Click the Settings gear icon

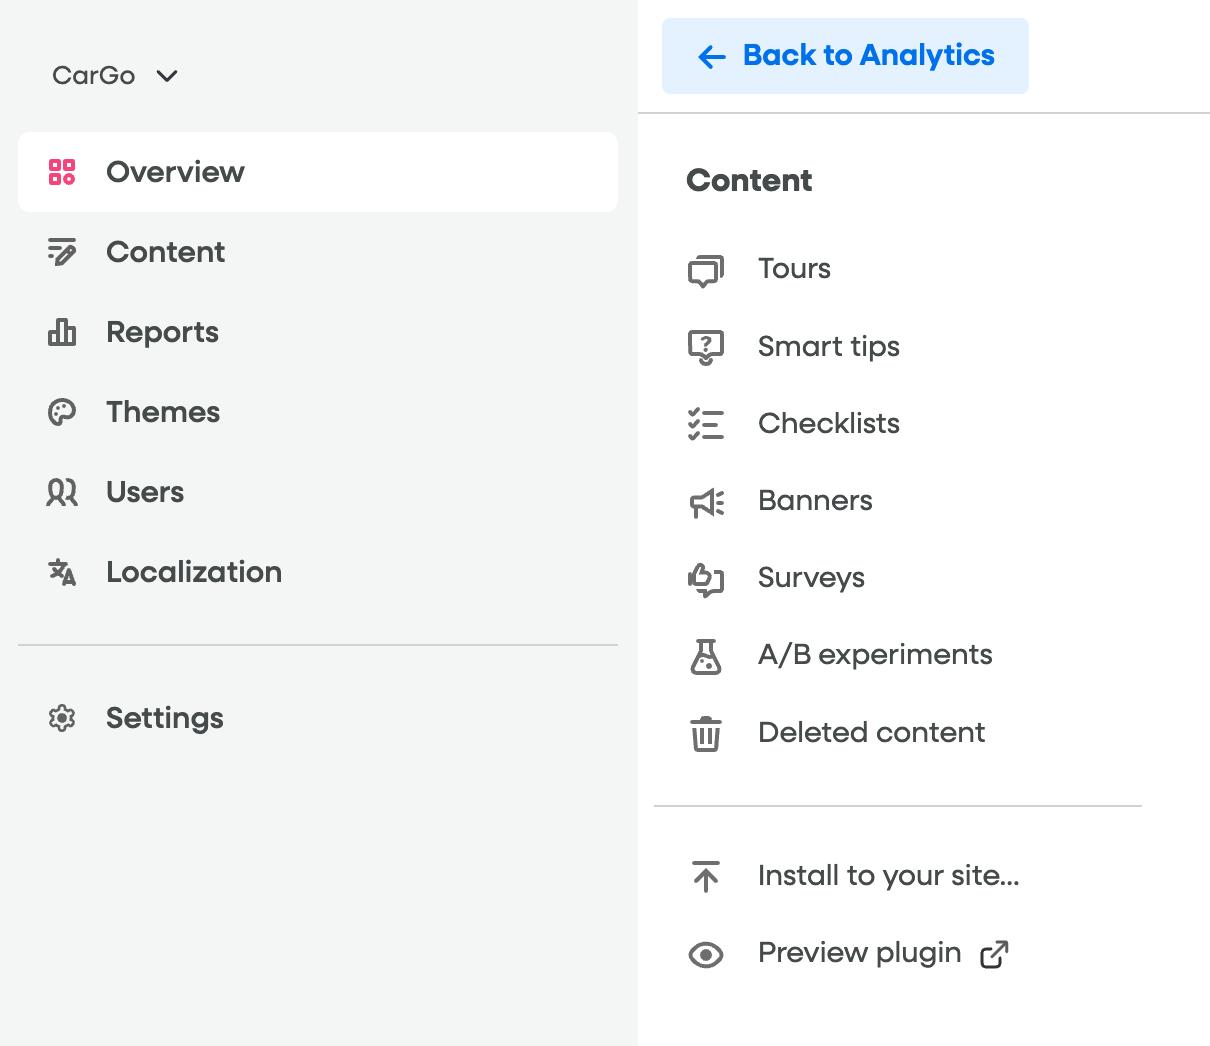point(62,718)
